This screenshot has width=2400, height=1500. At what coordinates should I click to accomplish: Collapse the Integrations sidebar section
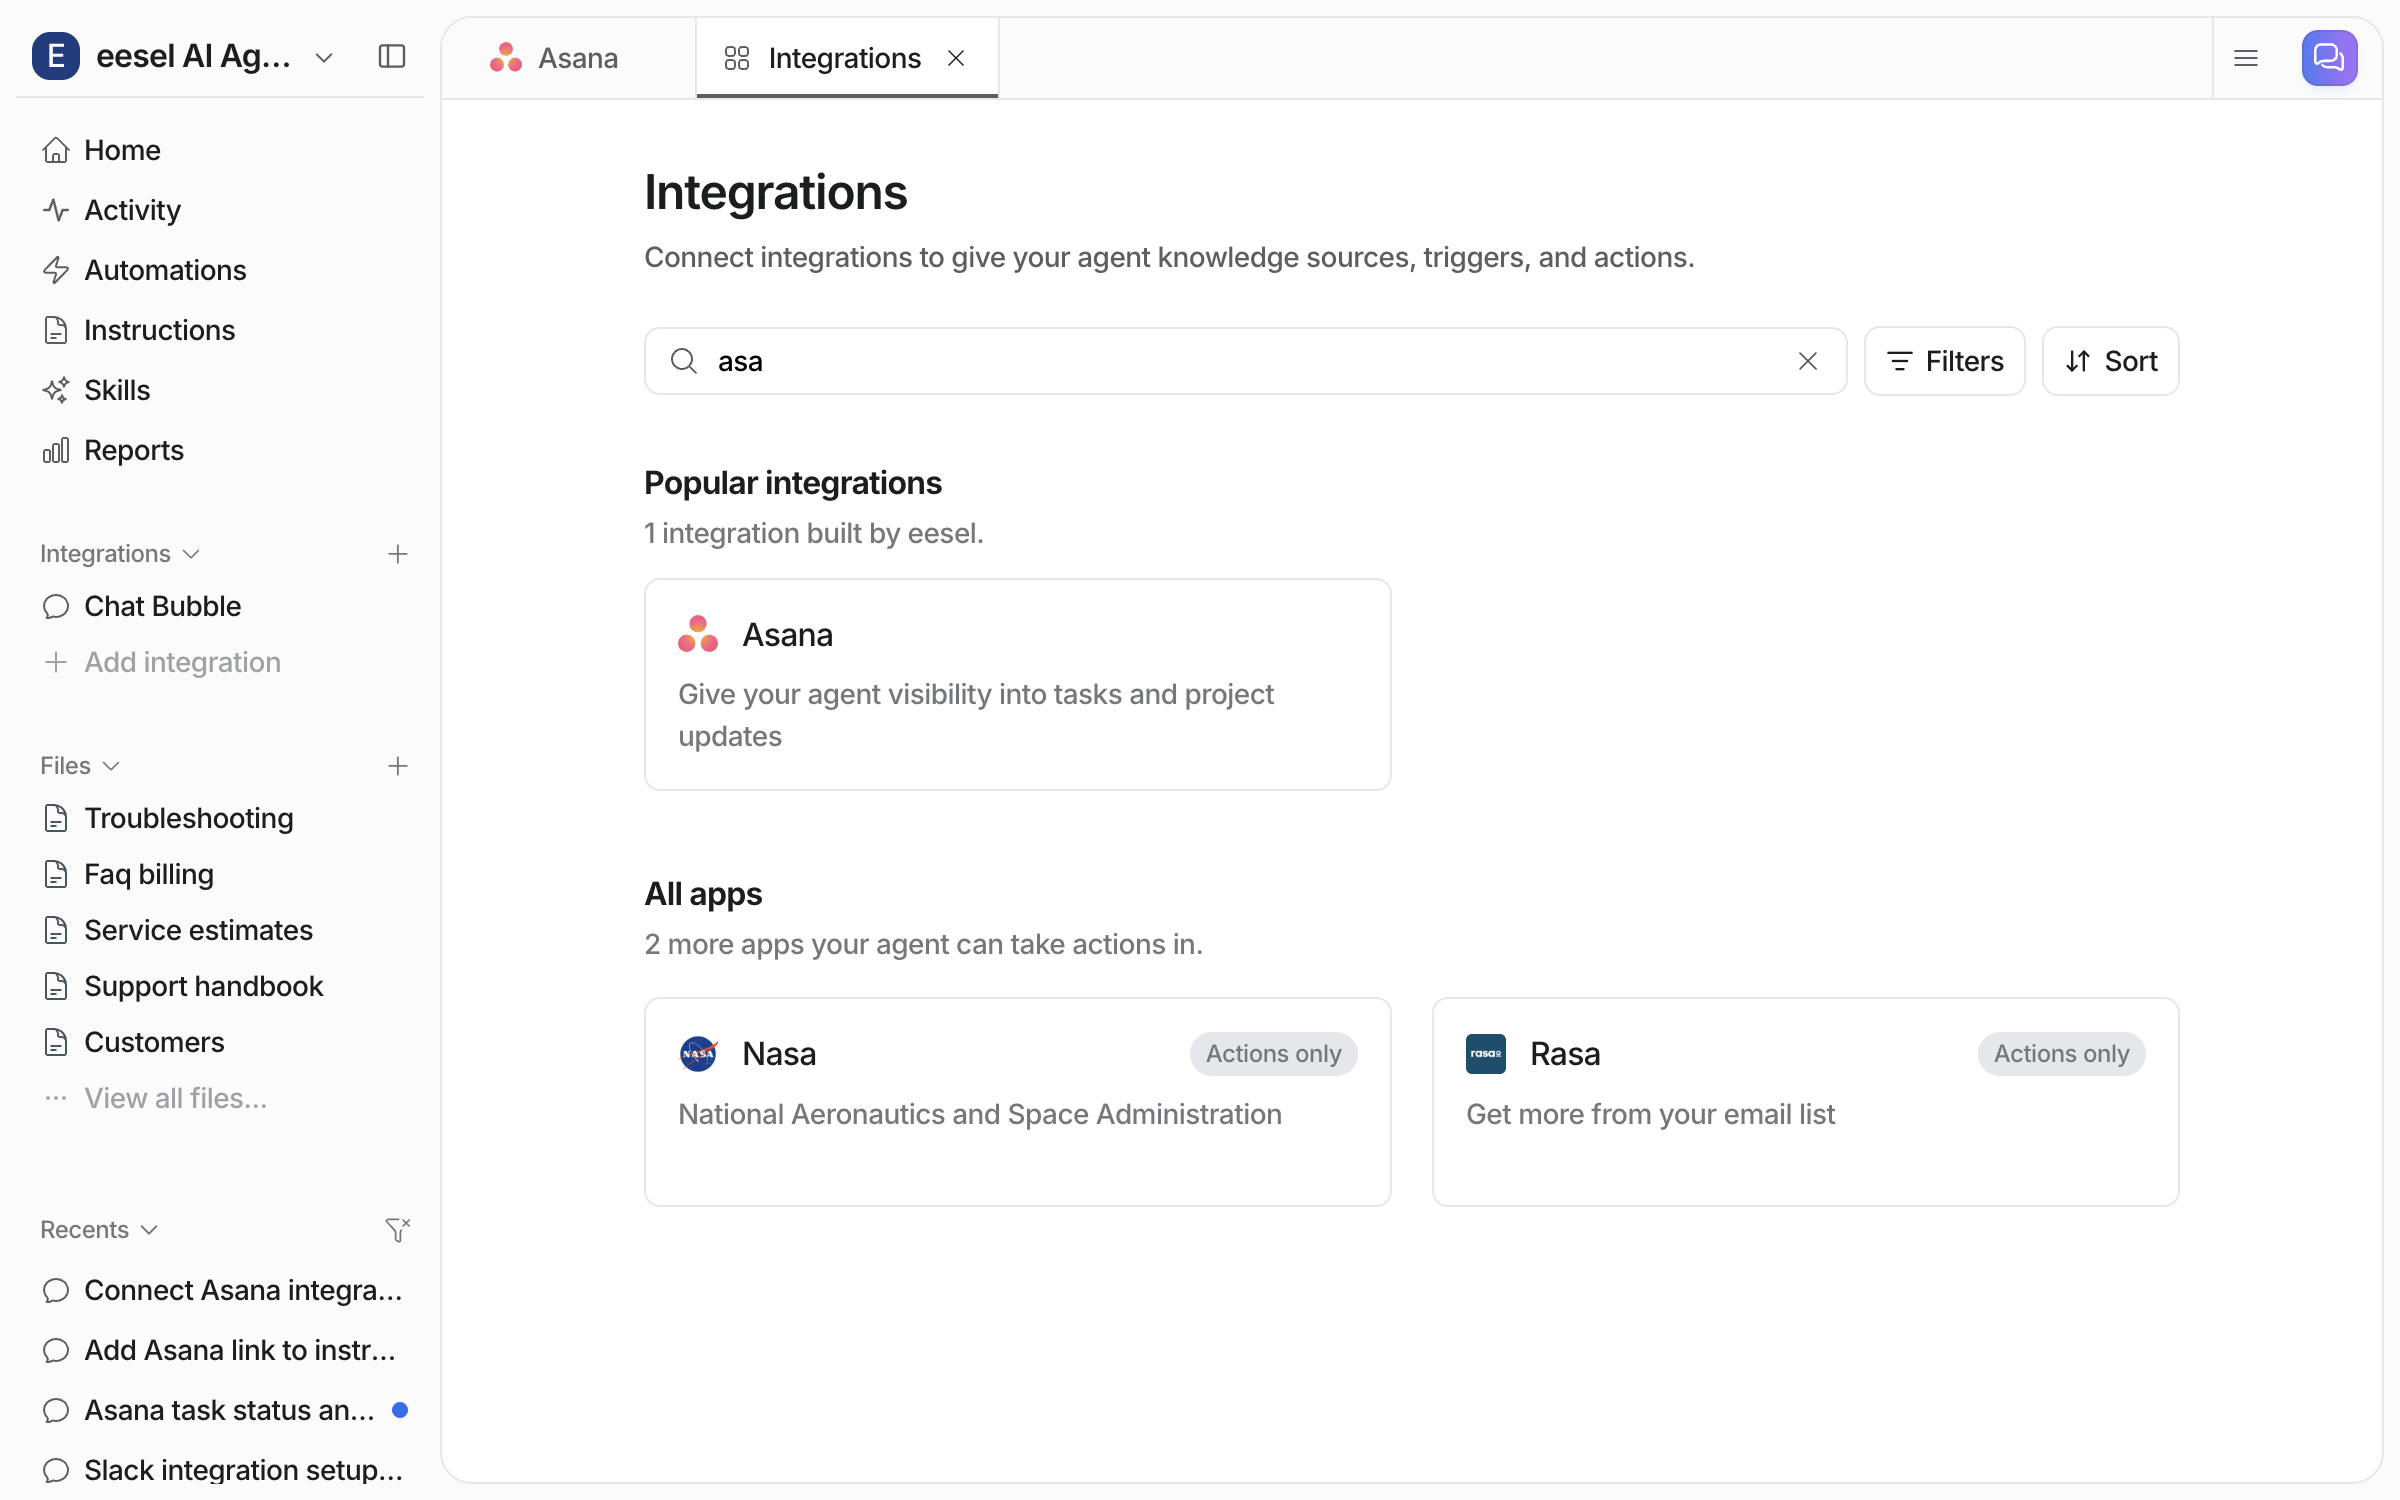click(120, 554)
